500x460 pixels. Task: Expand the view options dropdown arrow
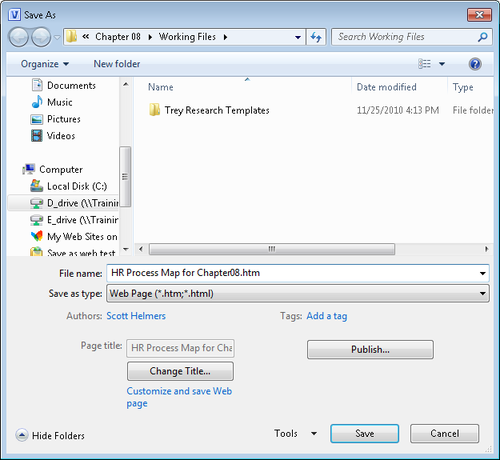click(442, 64)
